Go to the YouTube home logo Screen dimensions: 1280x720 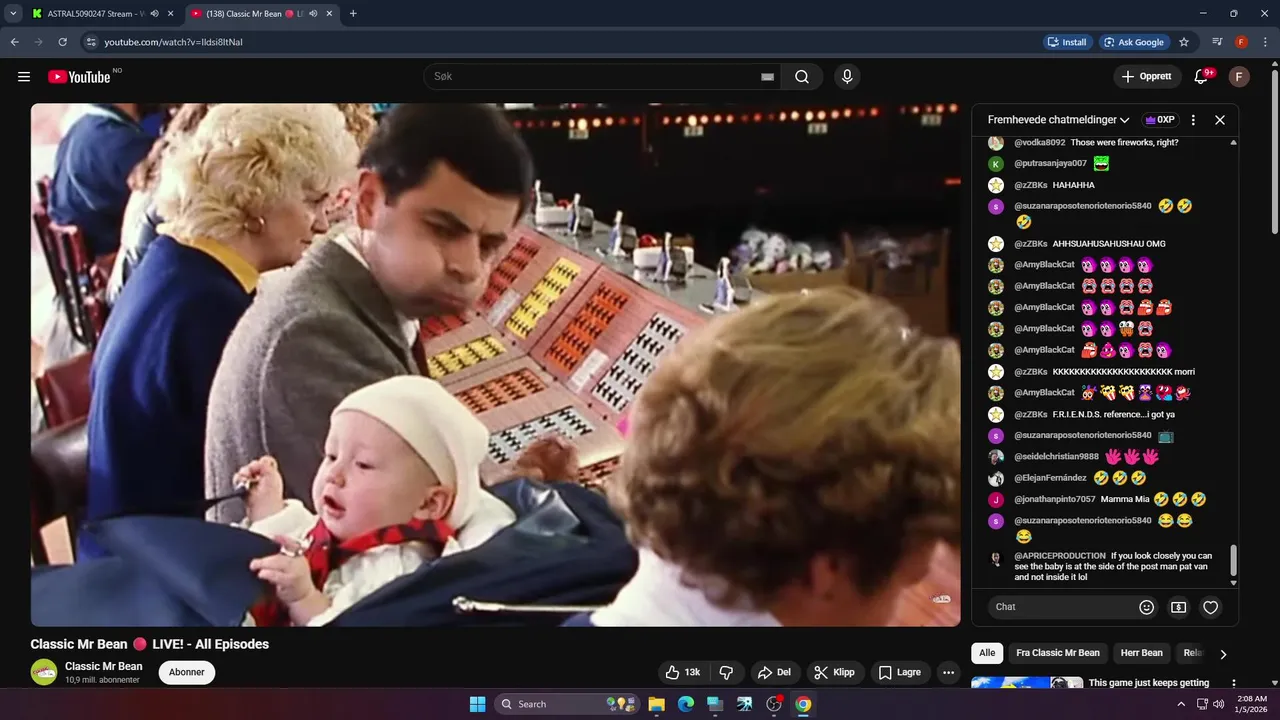pyautogui.click(x=79, y=77)
